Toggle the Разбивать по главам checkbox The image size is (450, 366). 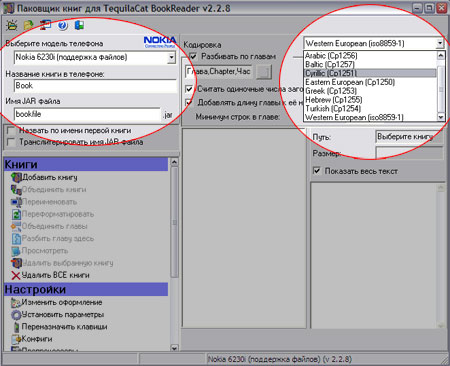coord(193,56)
